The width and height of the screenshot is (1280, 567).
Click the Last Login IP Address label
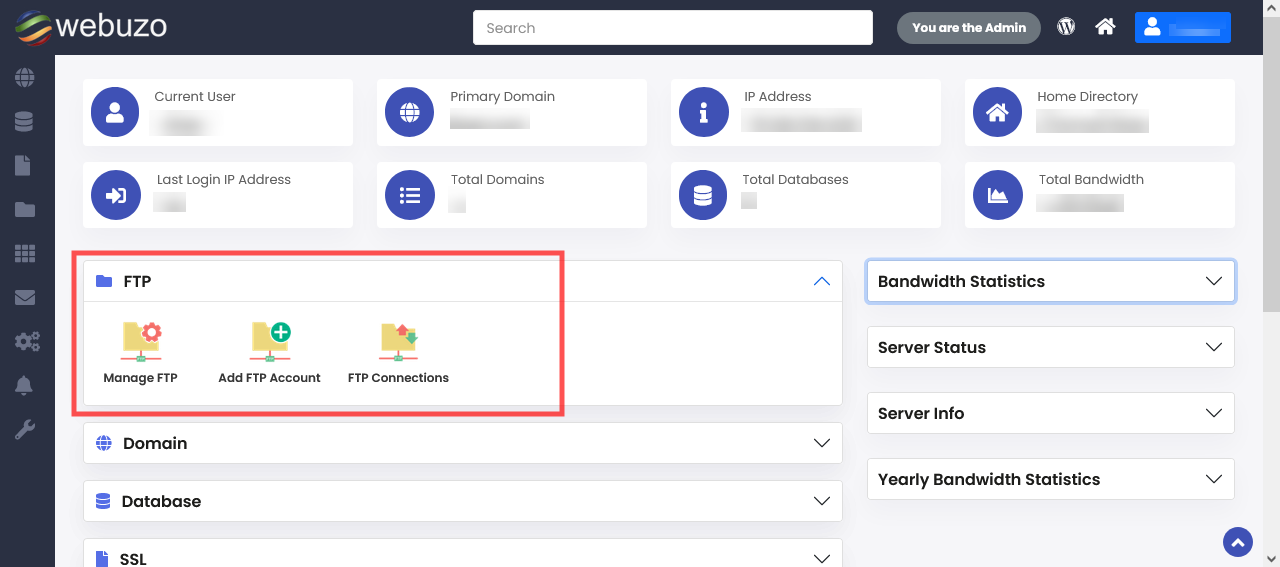coord(224,180)
